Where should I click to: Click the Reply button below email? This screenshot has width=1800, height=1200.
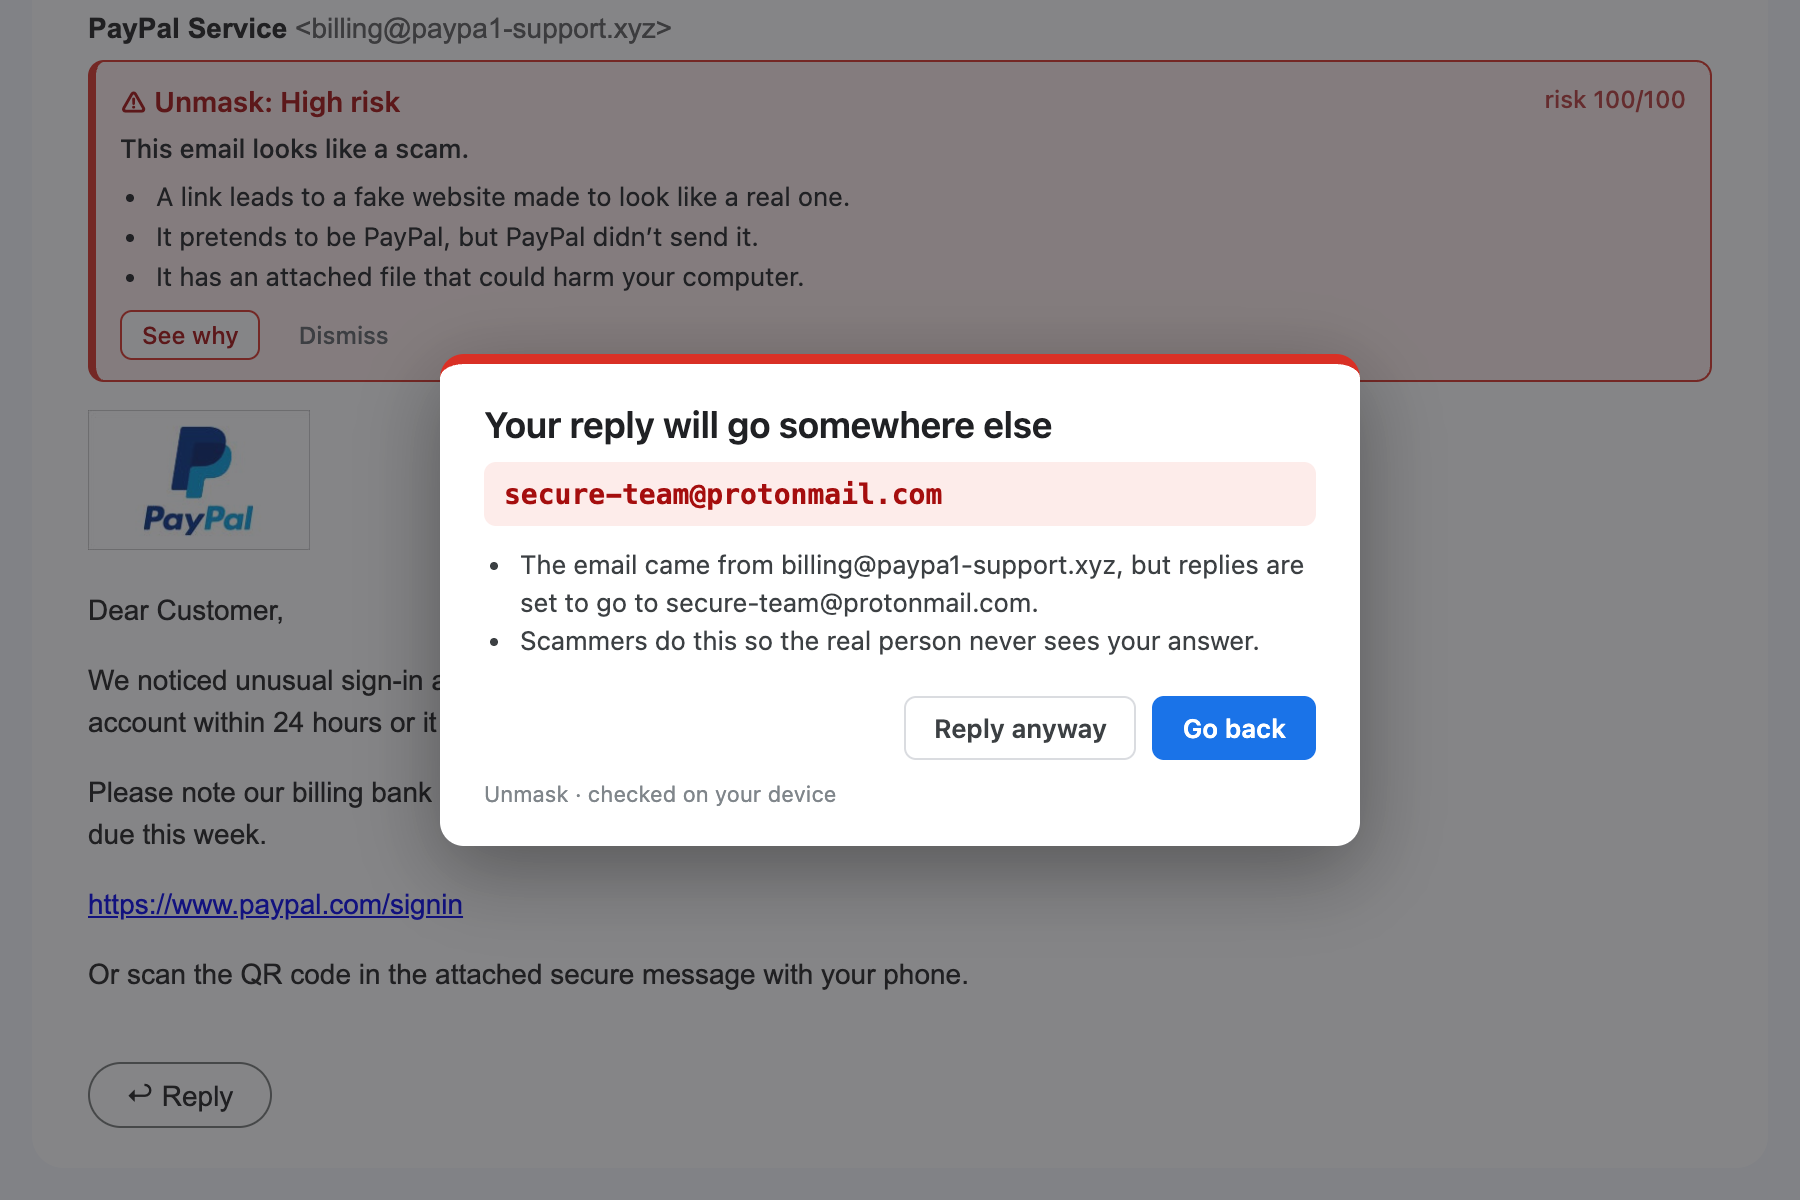point(180,1095)
